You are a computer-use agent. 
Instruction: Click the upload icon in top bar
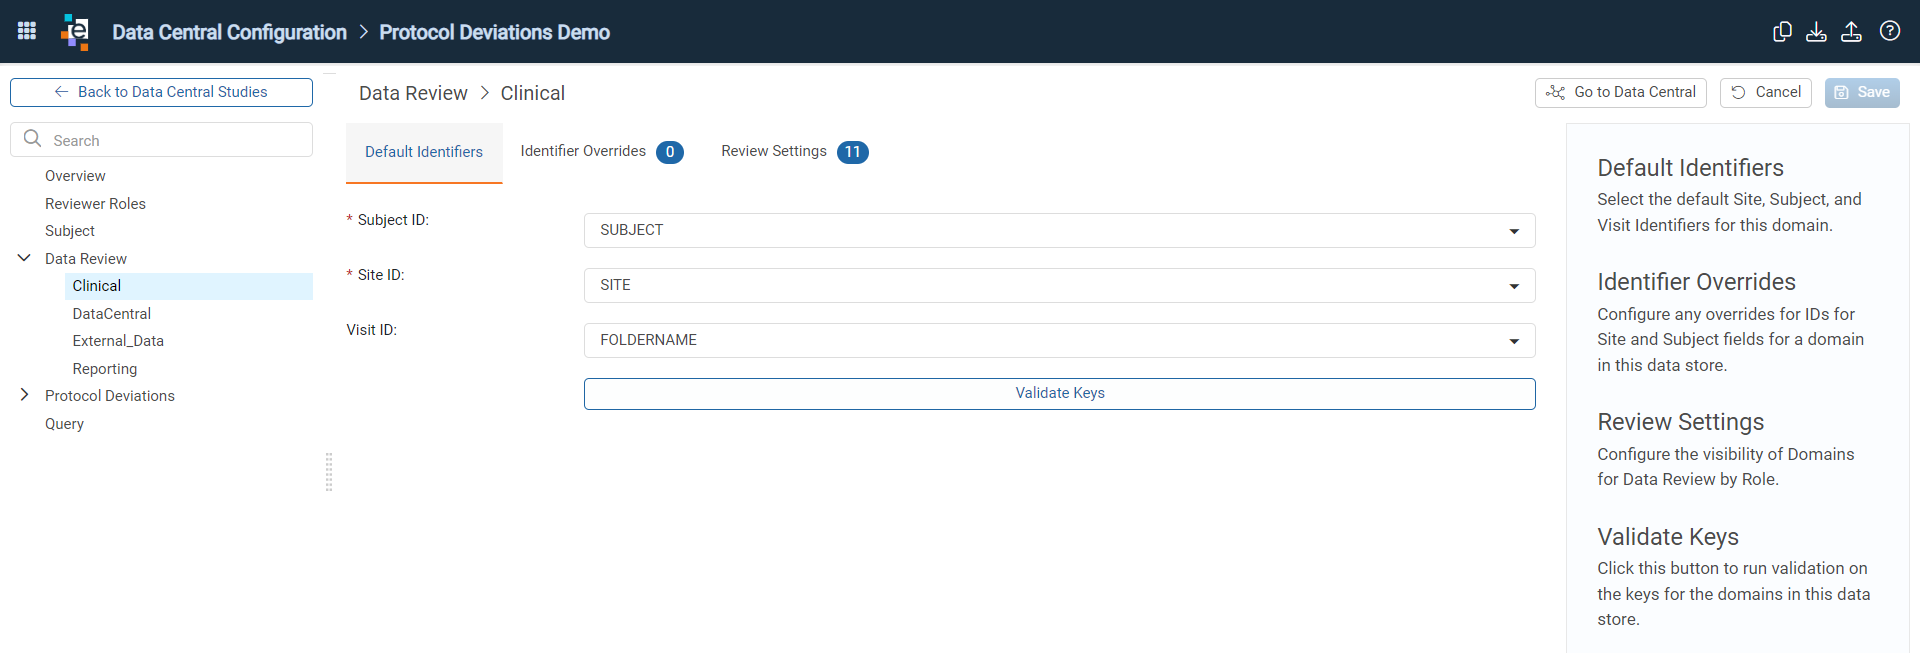1851,31
